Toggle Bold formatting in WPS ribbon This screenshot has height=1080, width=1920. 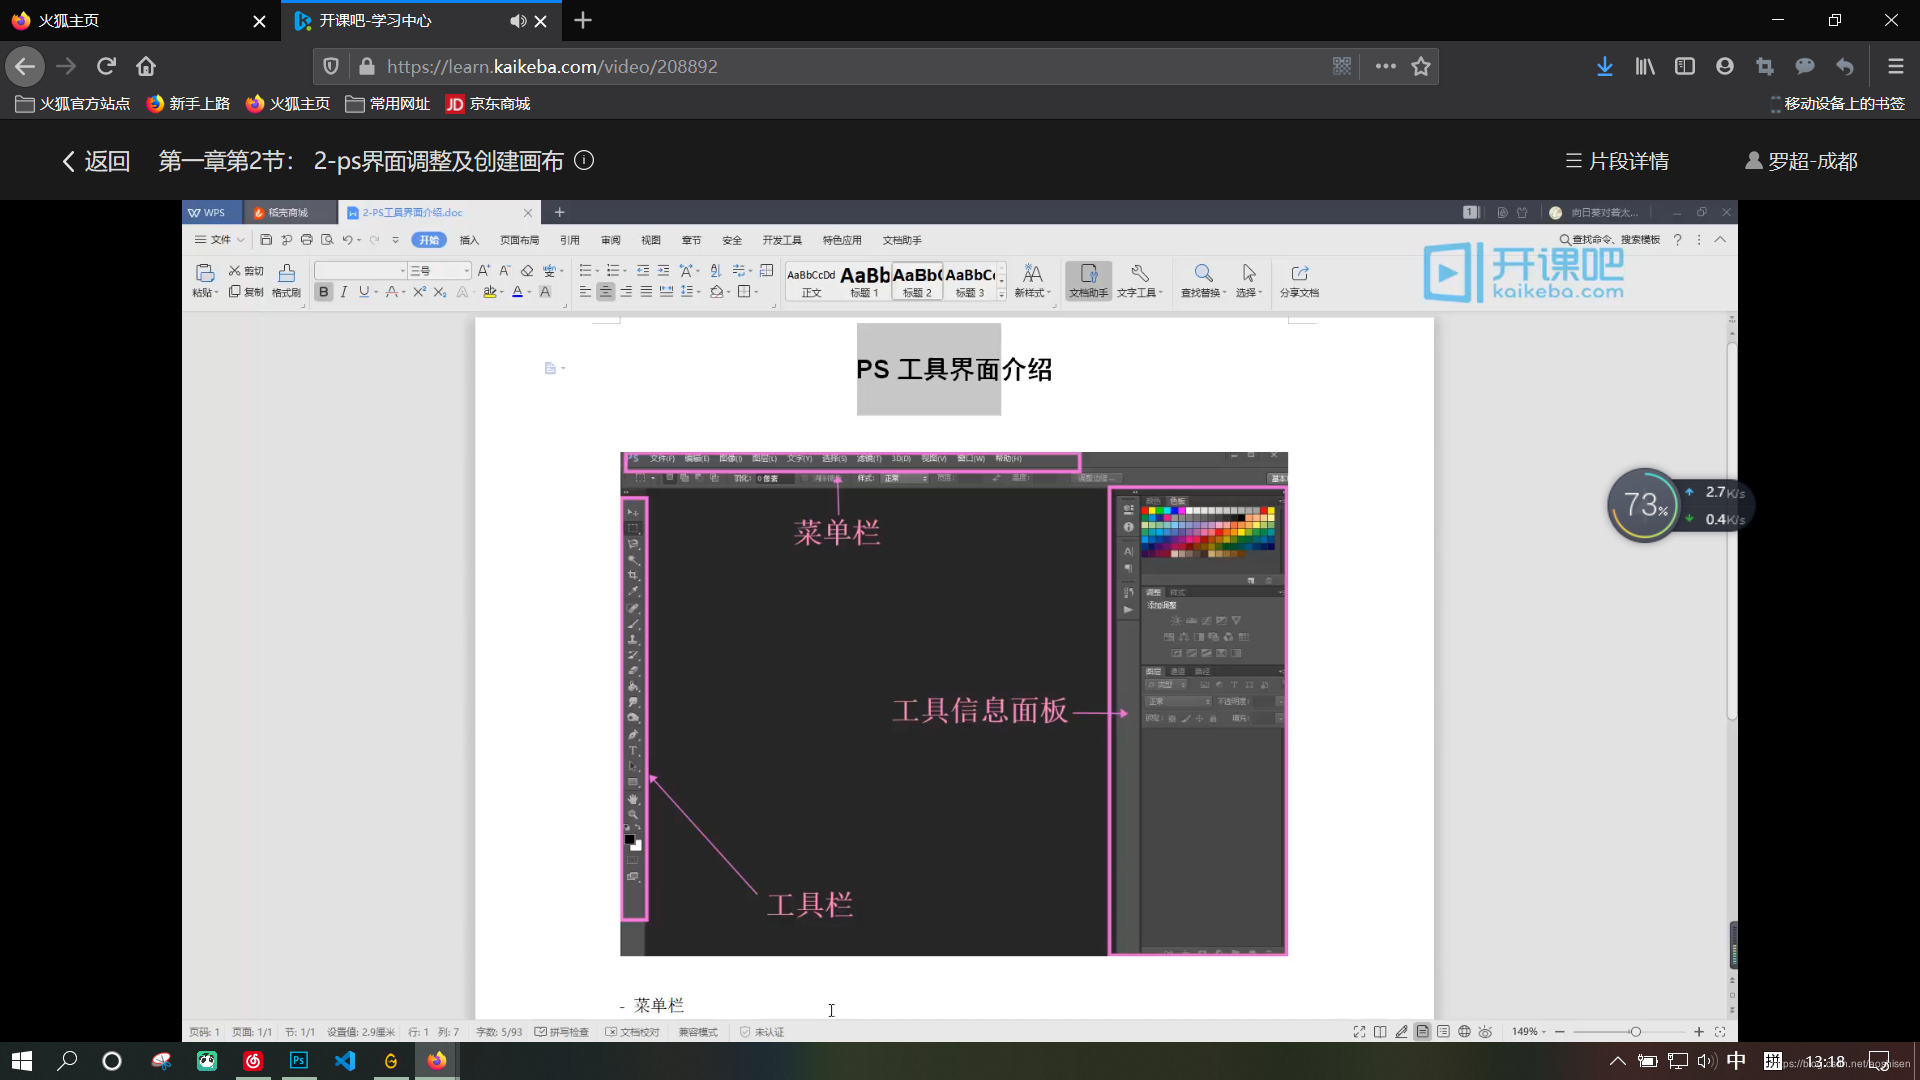pyautogui.click(x=324, y=292)
